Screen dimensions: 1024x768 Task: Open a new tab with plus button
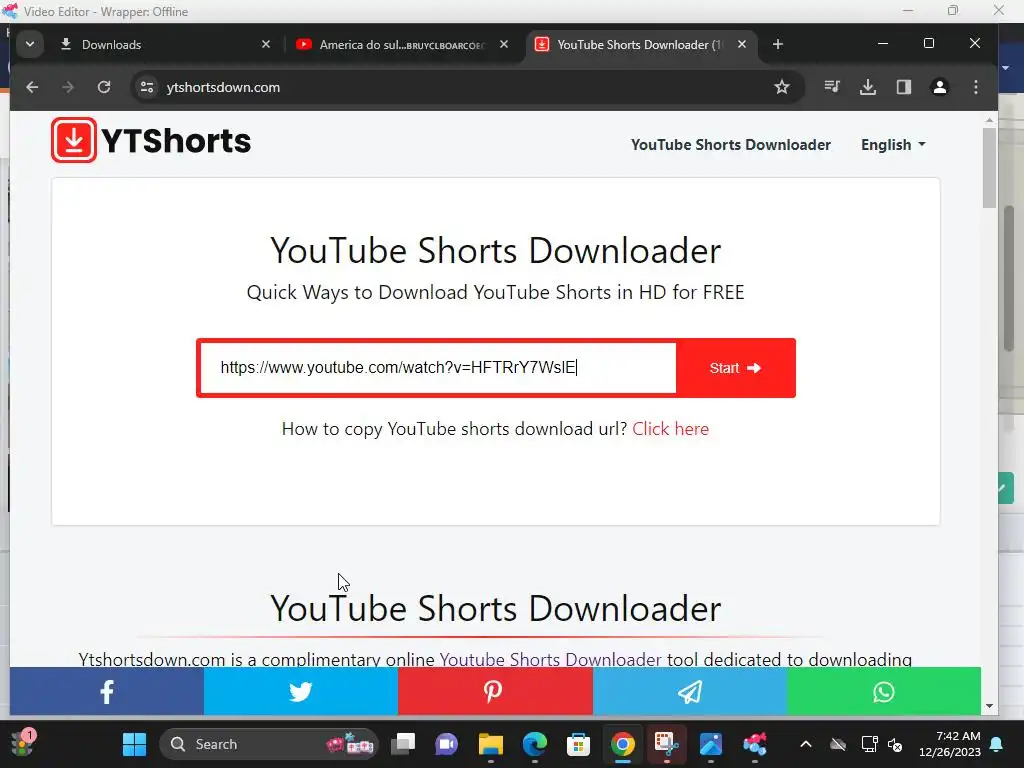(x=778, y=44)
